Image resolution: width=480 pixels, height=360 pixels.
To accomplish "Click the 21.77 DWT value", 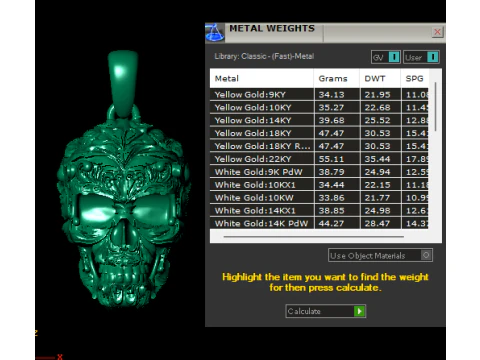I will (377, 198).
